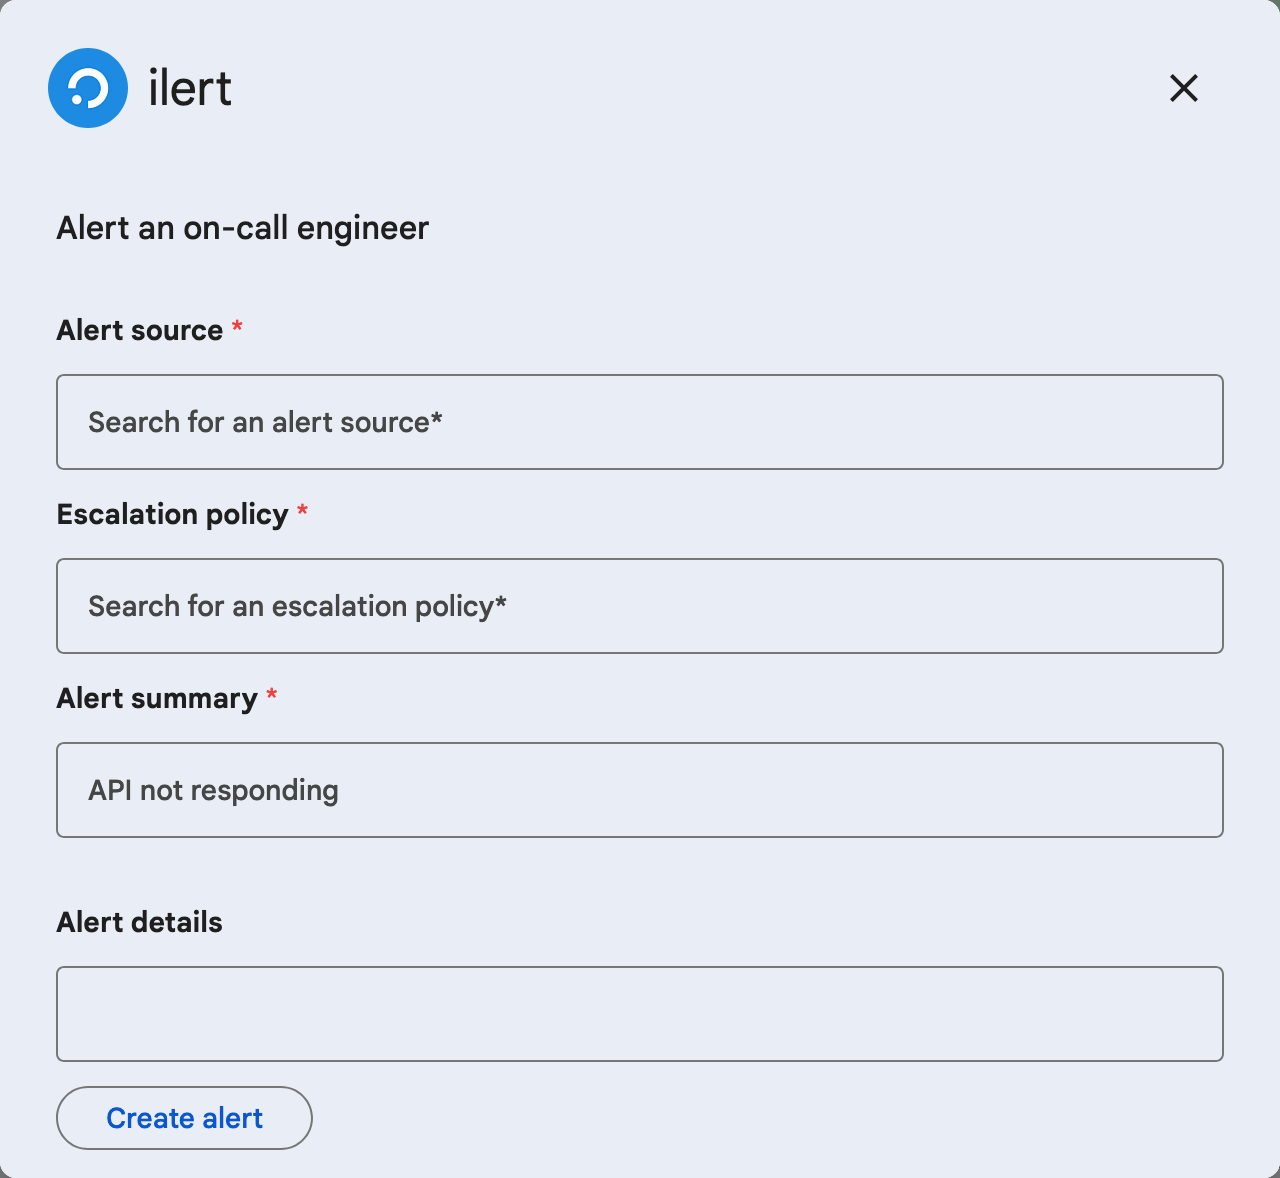Close the ilert dialog with the X
Viewport: 1280px width, 1178px height.
1183,88
